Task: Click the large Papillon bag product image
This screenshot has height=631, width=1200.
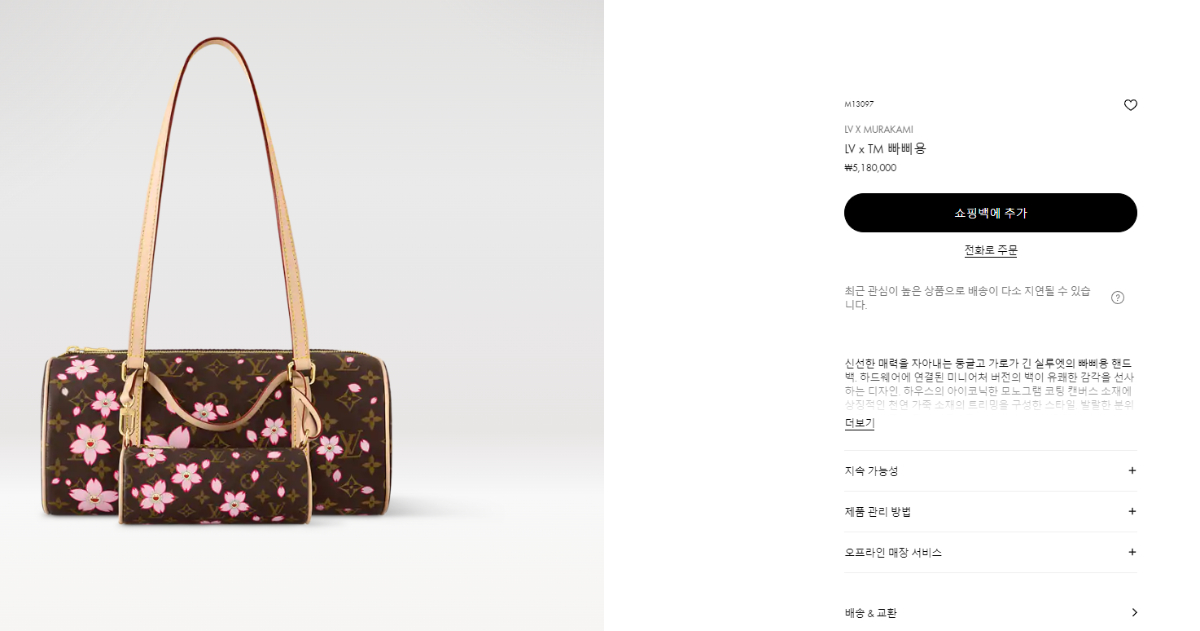Action: pos(218,280)
